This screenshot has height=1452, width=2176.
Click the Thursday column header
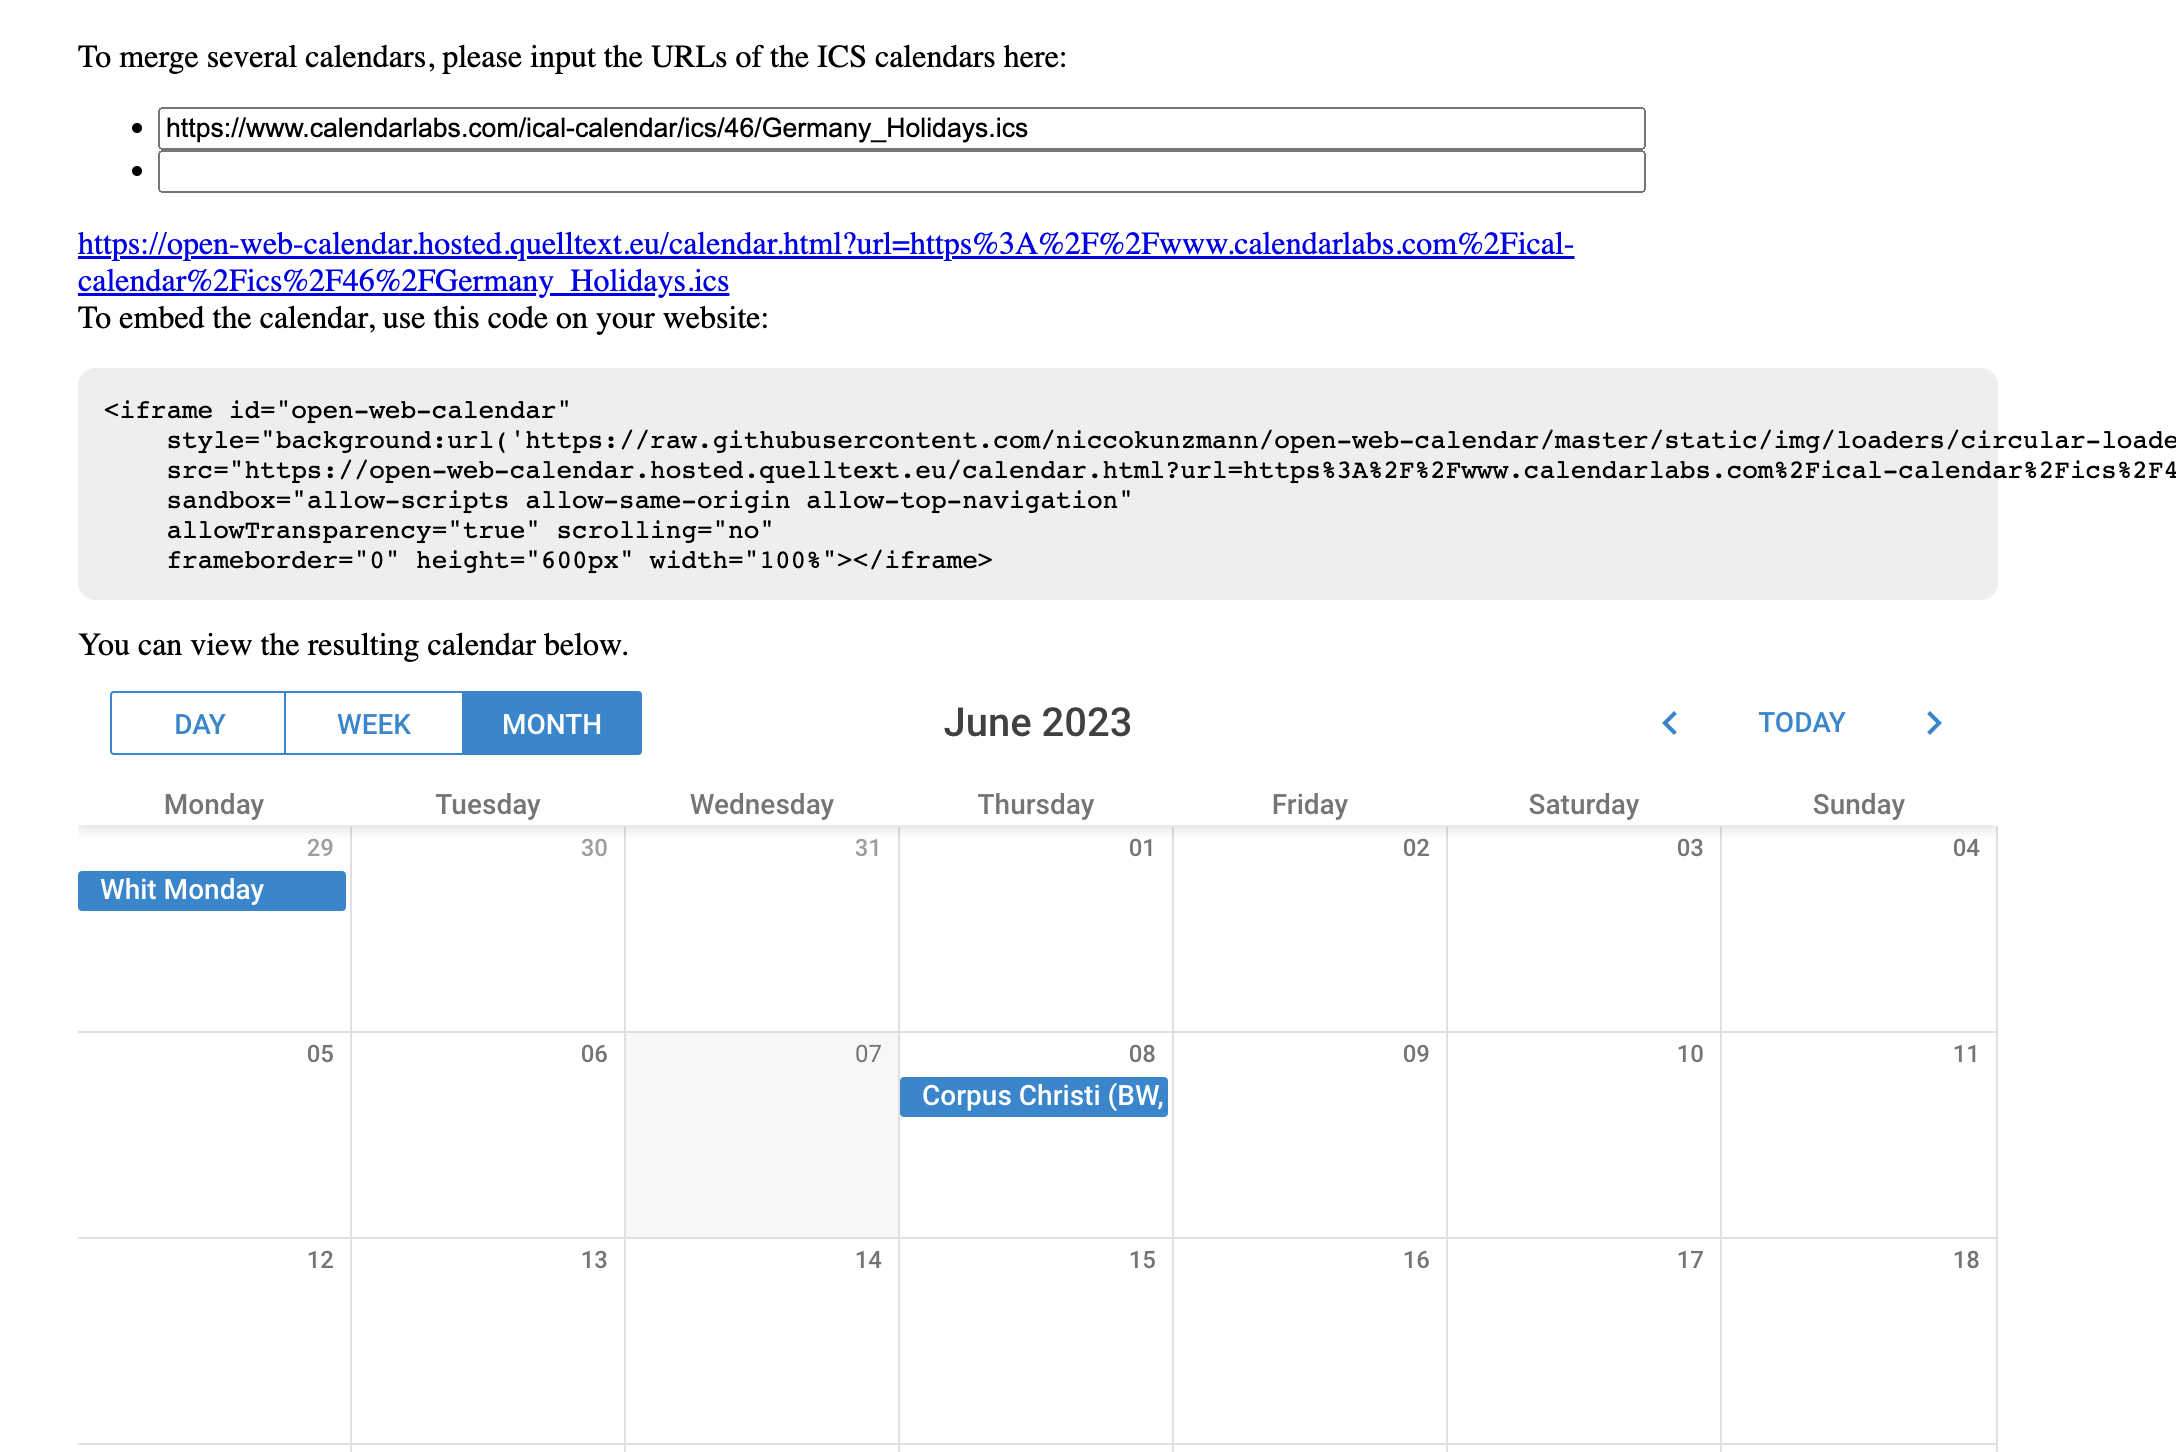click(x=1035, y=803)
